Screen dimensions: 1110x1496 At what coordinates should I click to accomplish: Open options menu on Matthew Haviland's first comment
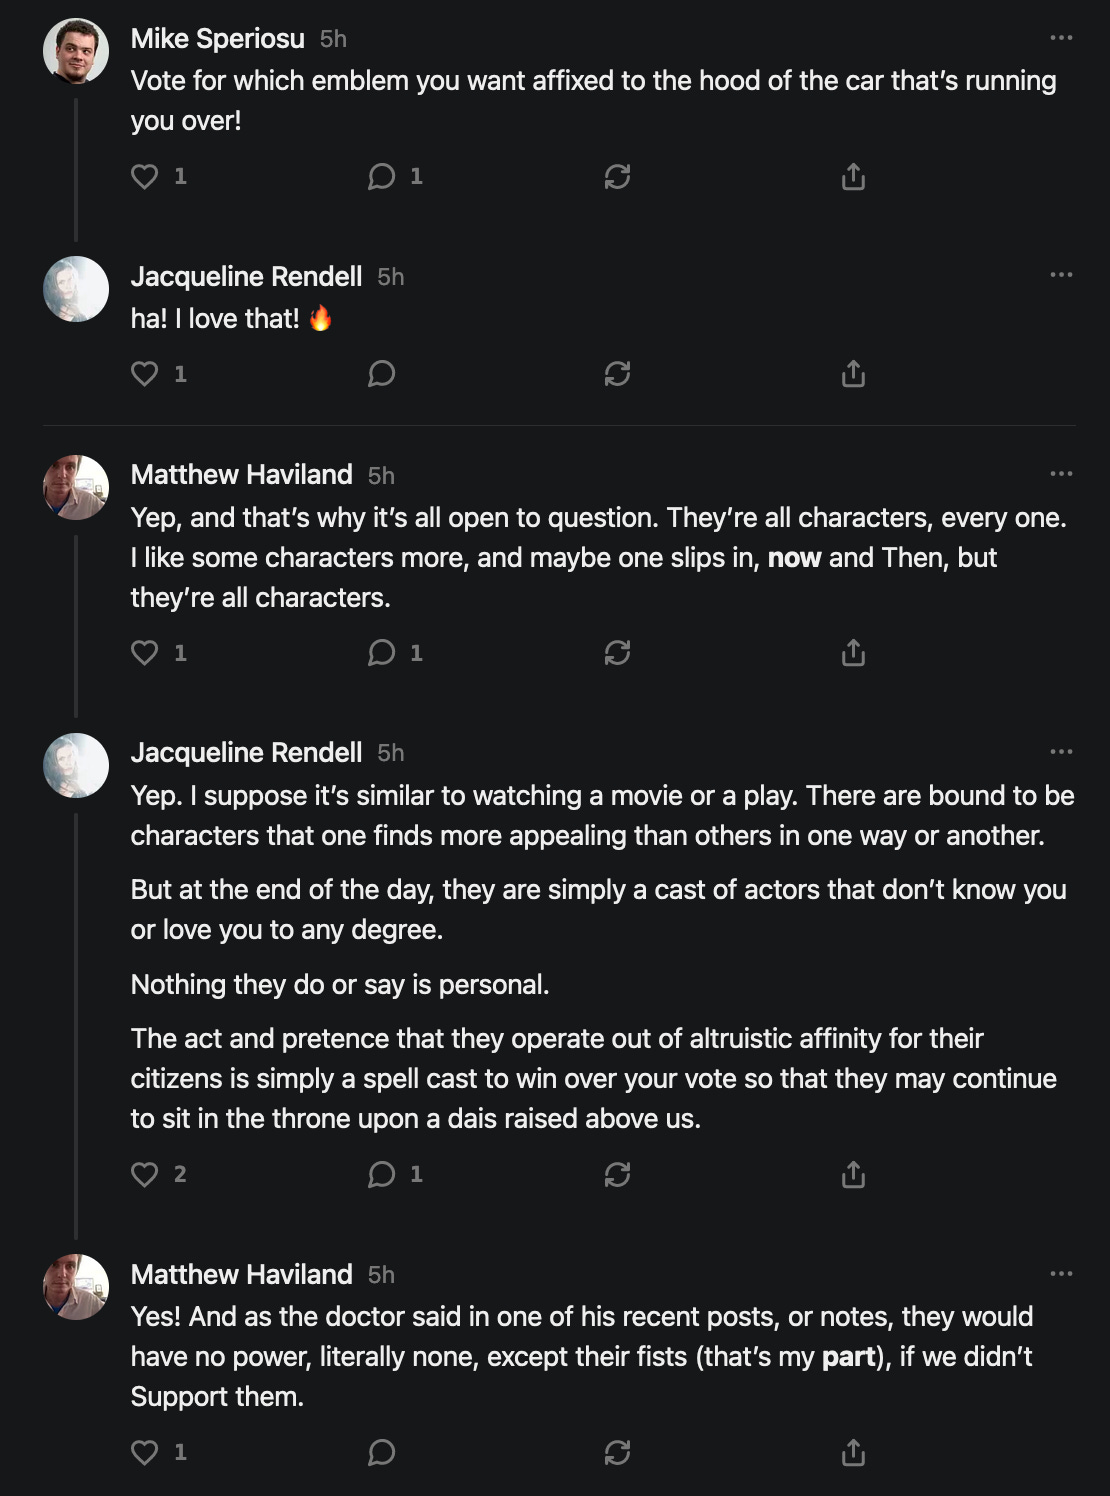click(x=1061, y=474)
